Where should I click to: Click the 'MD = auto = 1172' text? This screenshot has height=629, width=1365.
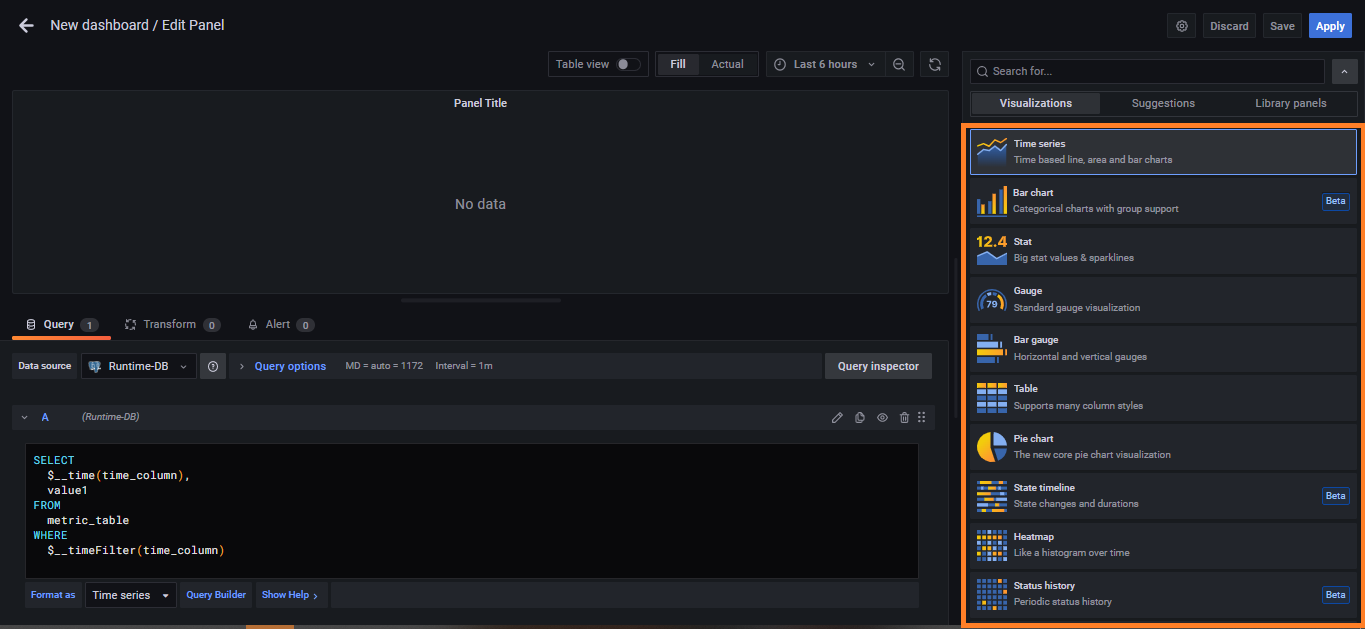(384, 366)
